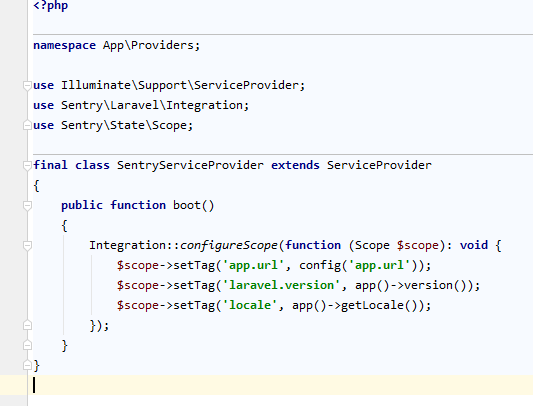Image resolution: width=533 pixels, height=406 pixels.
Task: Place cursor on <?php opening tag
Action: pos(51,6)
